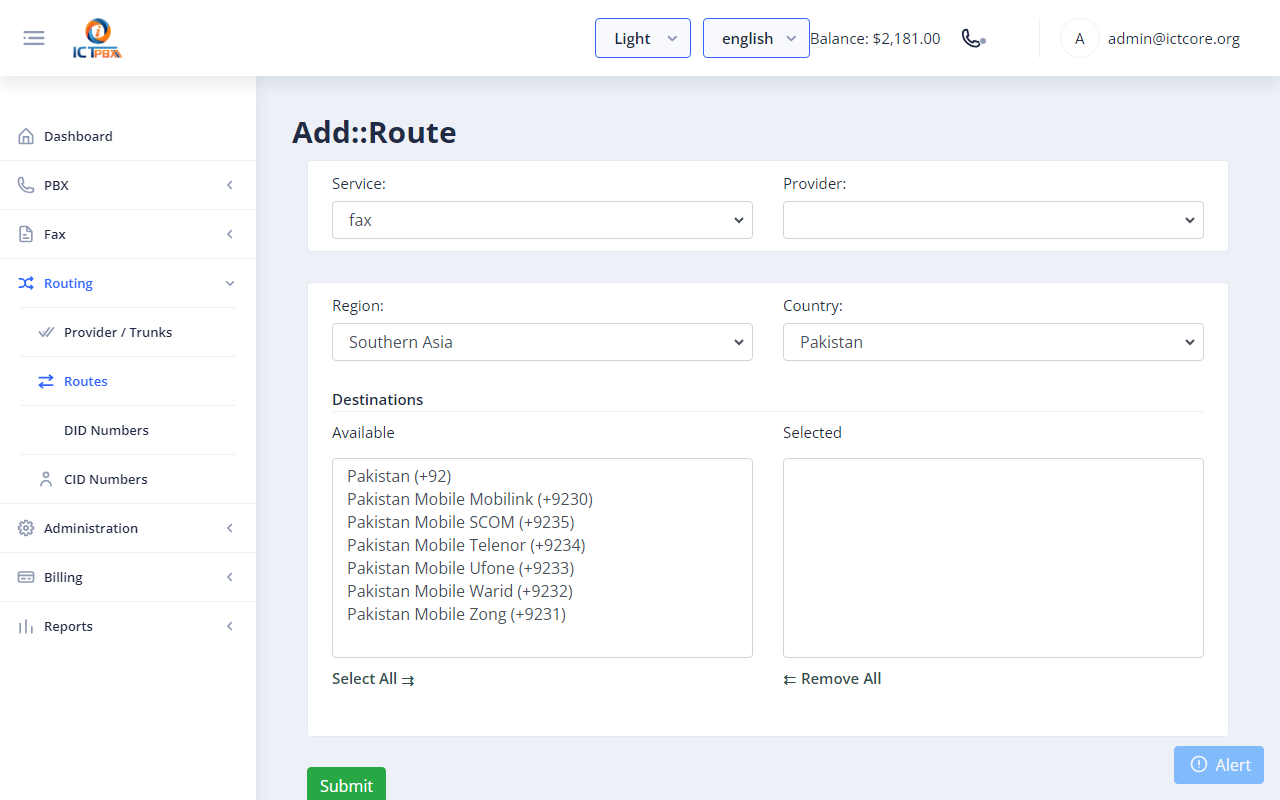Image resolution: width=1280 pixels, height=800 pixels.
Task: Open the phone dialer icon
Action: 973,38
